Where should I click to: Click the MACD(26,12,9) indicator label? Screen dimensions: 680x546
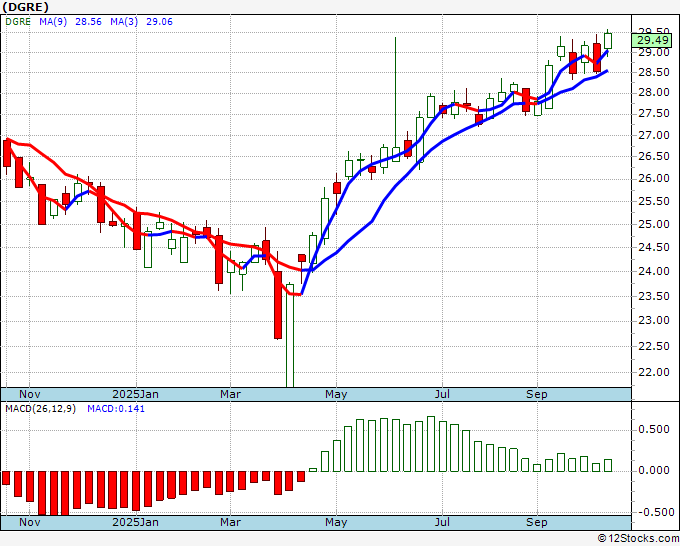[x=40, y=409]
